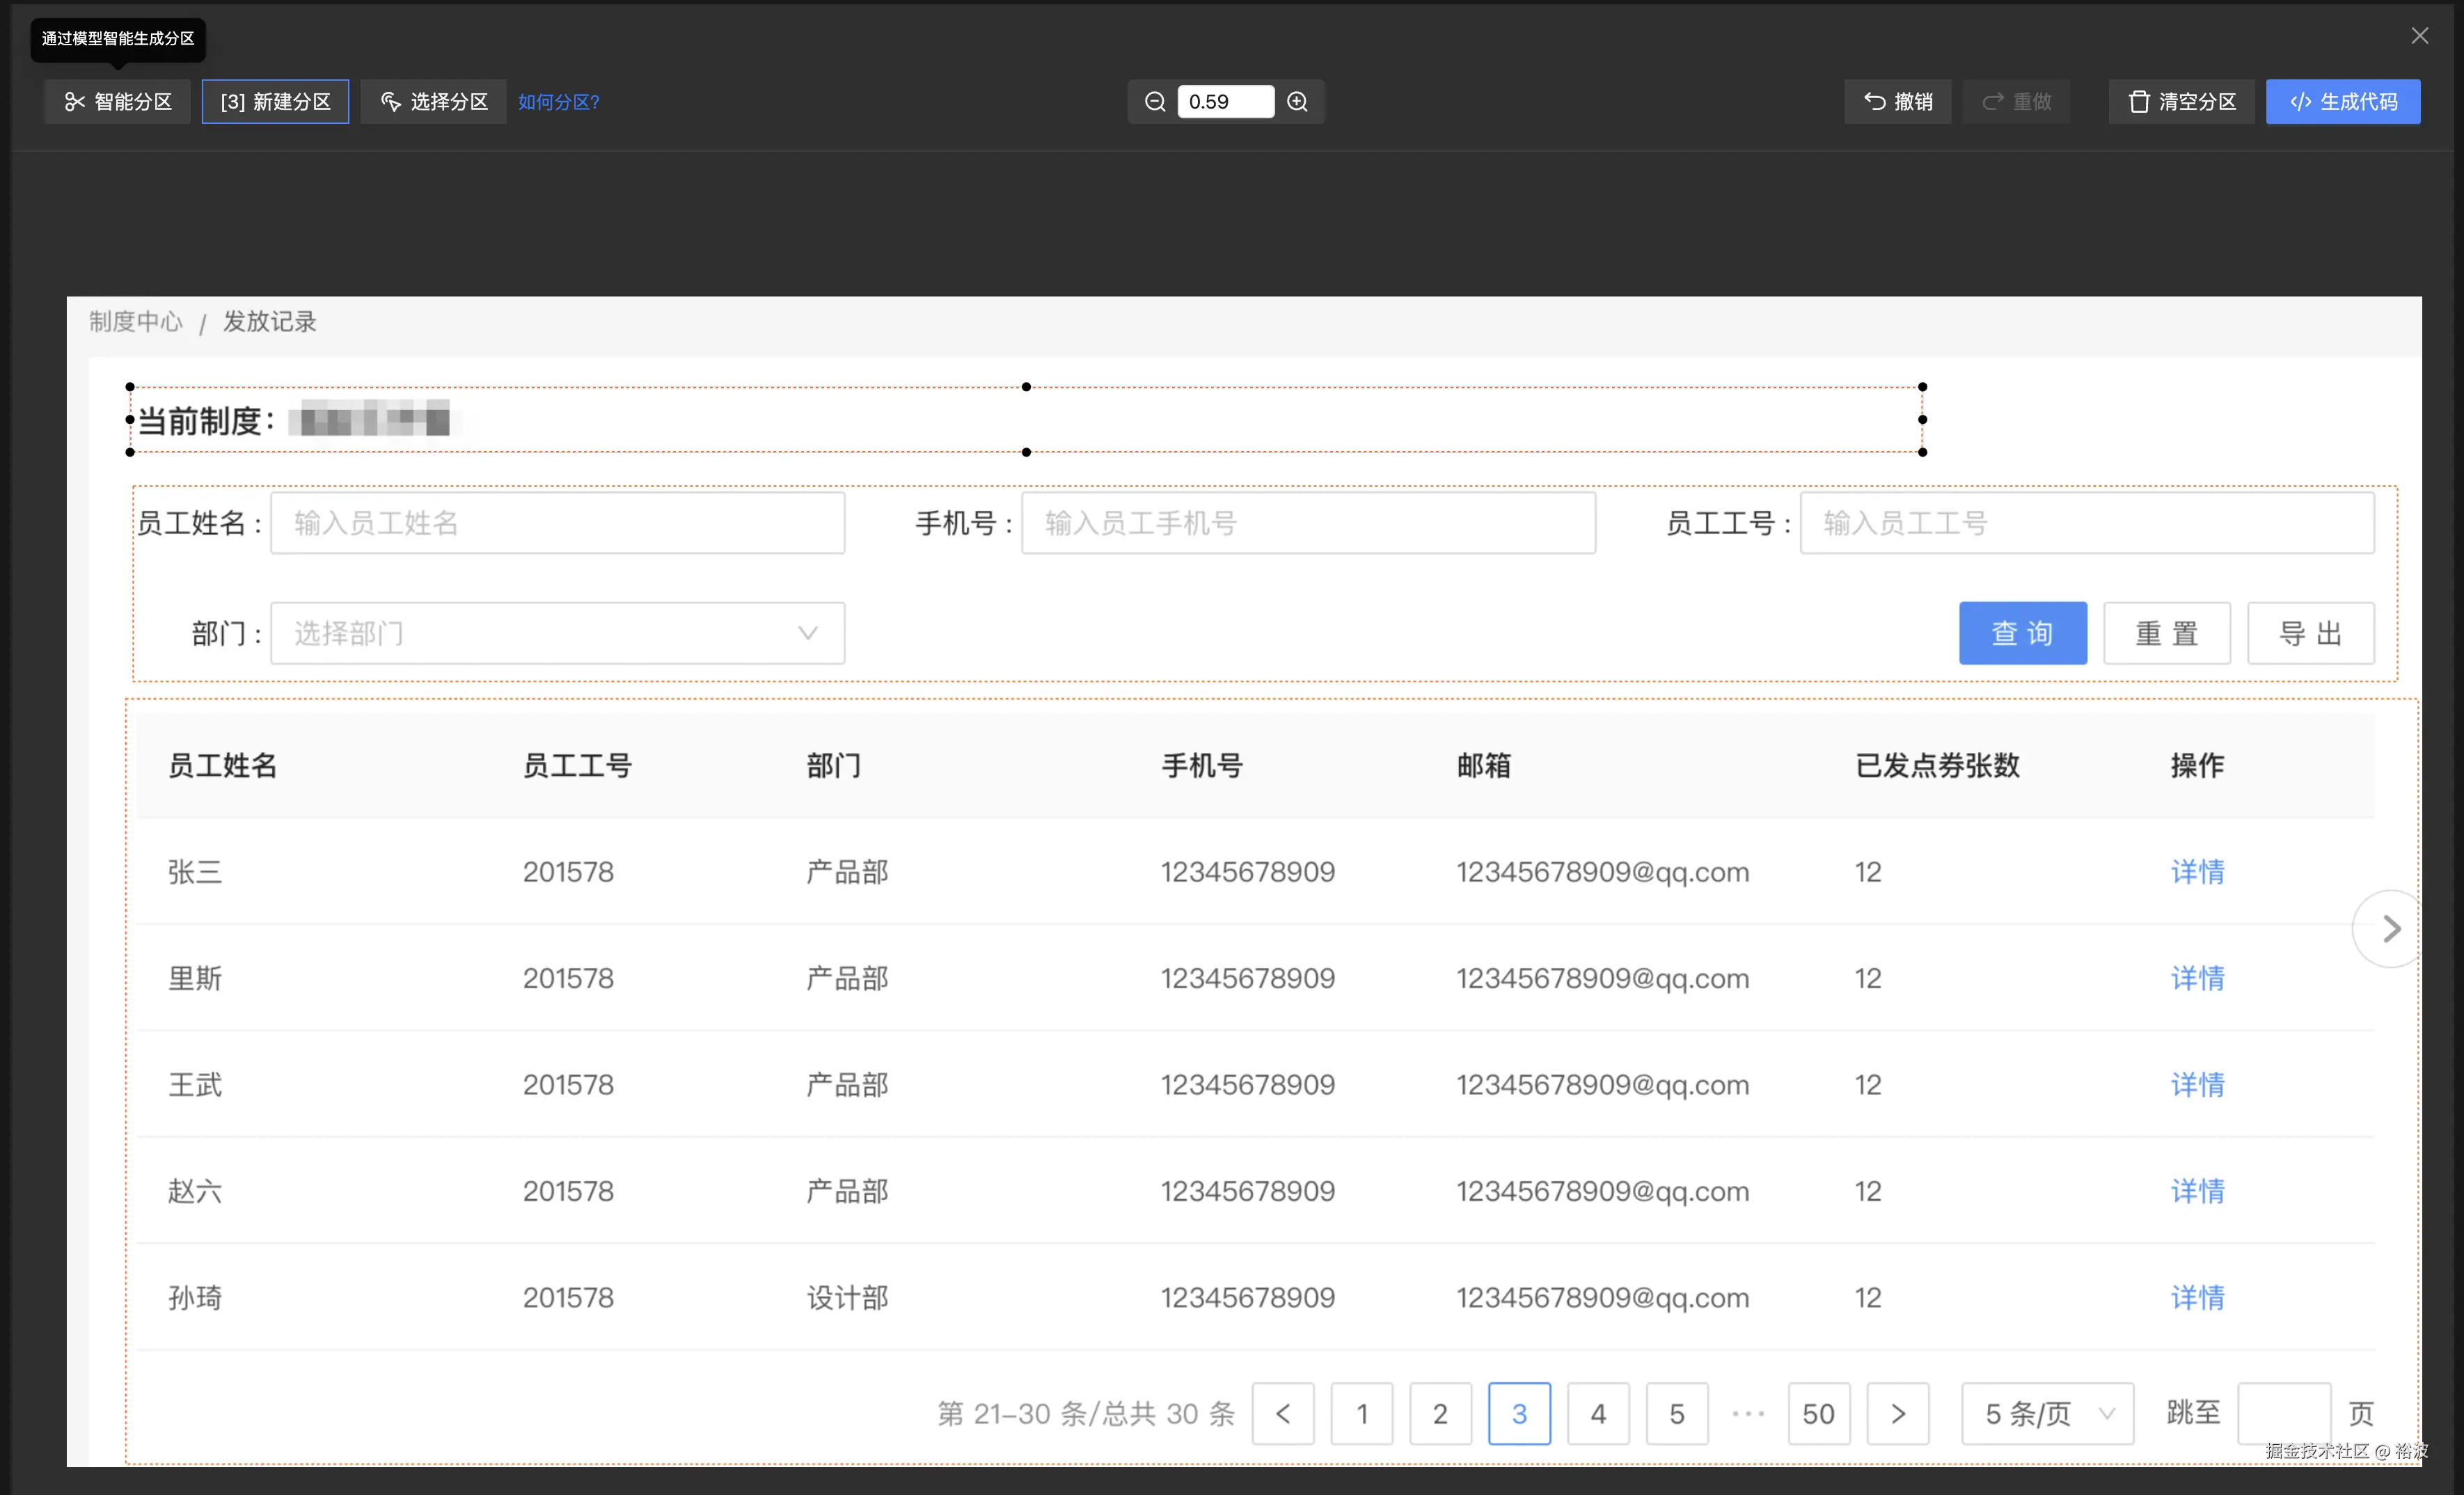Viewport: 2464px width, 1495px height.
Task: Open the 如何分区? help link
Action: point(558,102)
